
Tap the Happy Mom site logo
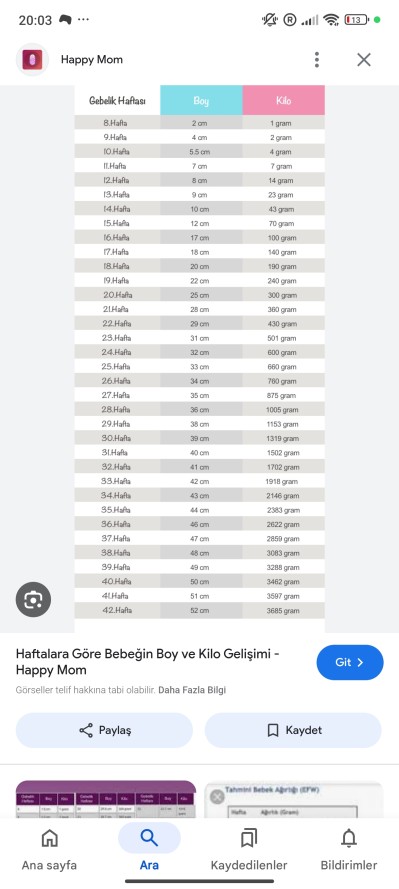tap(32, 60)
